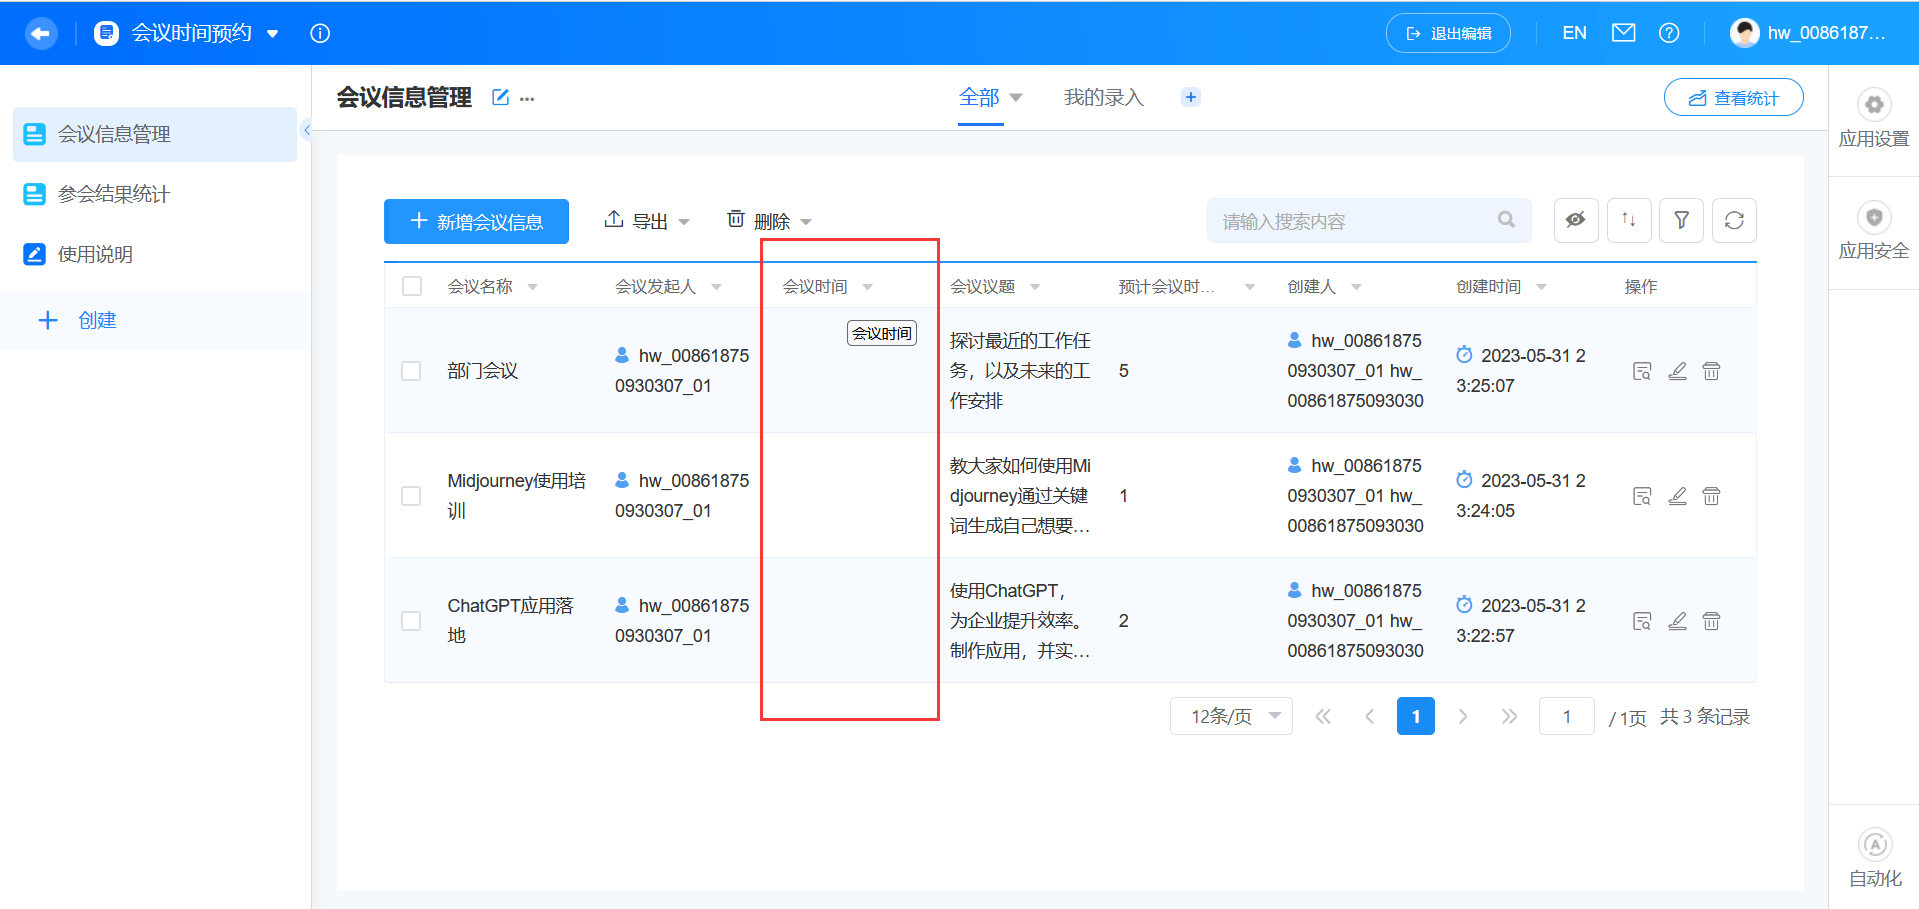
Task: Expand the filter dropdown on 会议名称 column
Action: [x=532, y=286]
